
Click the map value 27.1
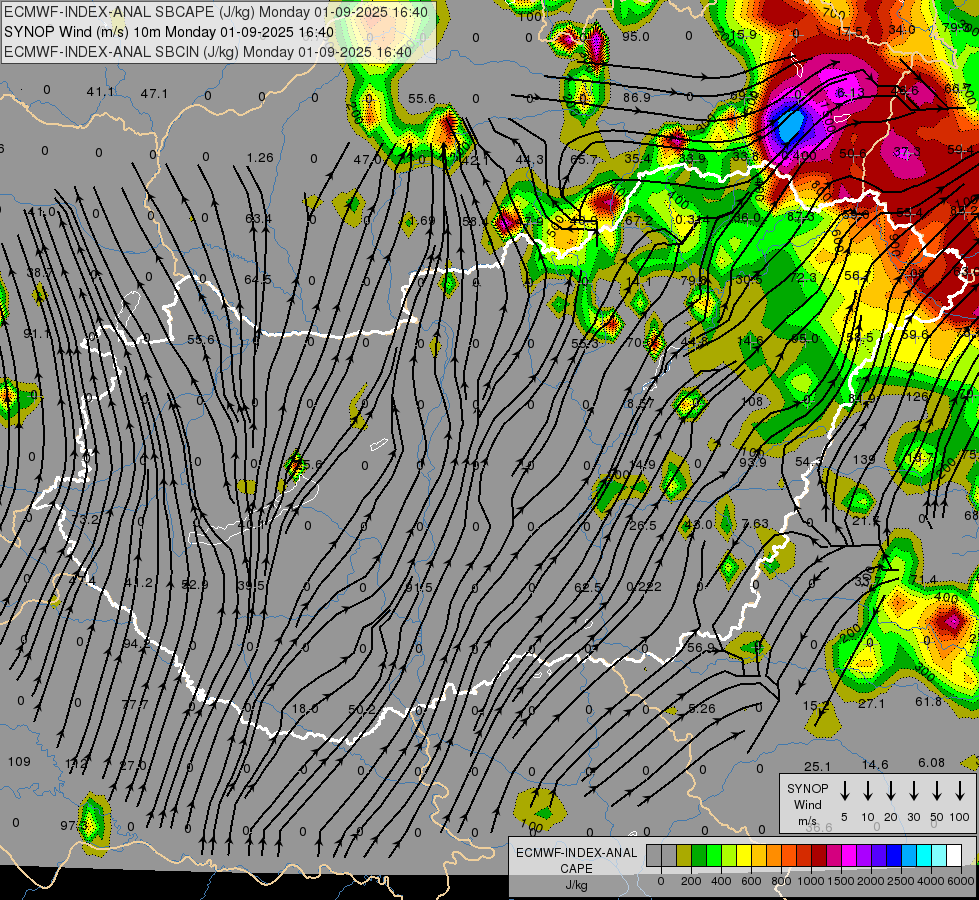pos(872,704)
